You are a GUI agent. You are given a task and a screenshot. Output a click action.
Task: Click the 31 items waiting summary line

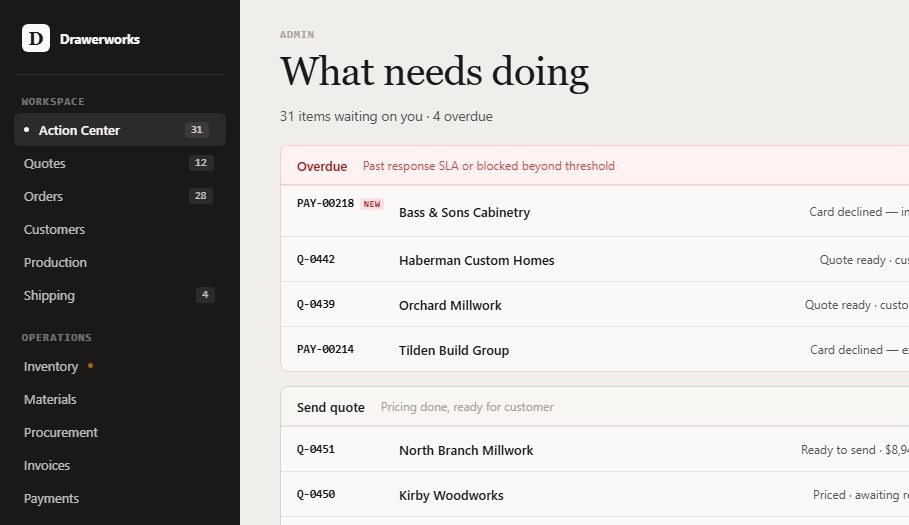pyautogui.click(x=386, y=116)
